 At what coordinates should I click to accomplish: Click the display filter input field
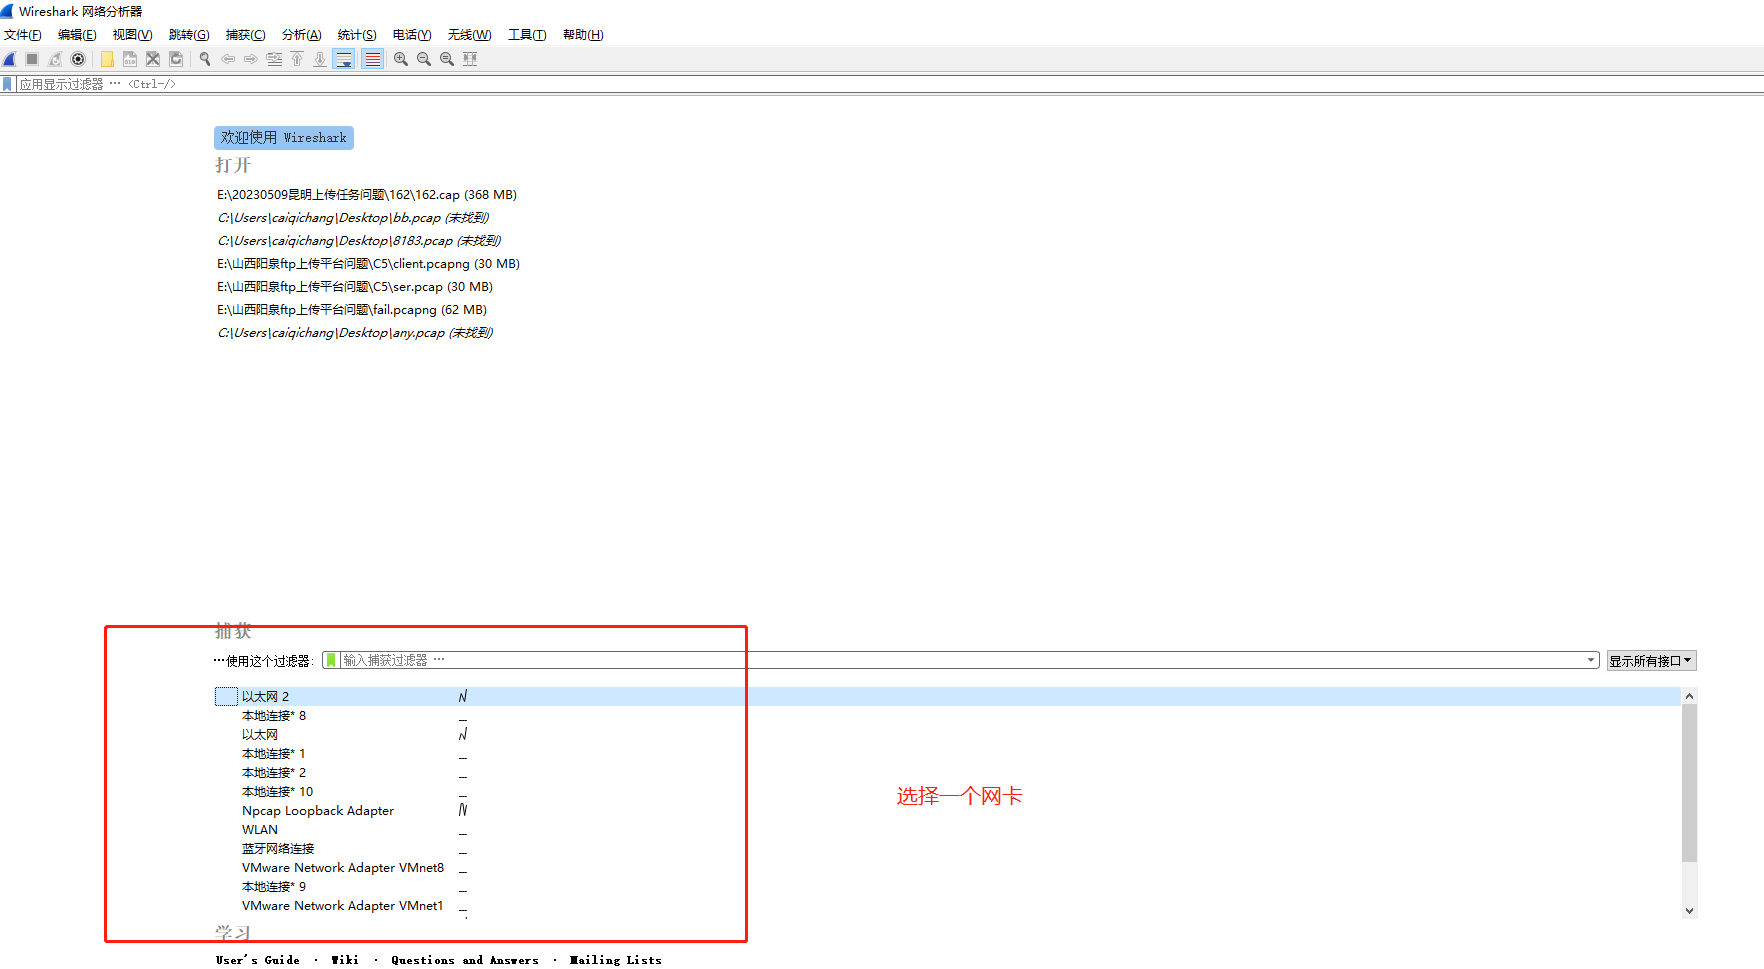890,84
